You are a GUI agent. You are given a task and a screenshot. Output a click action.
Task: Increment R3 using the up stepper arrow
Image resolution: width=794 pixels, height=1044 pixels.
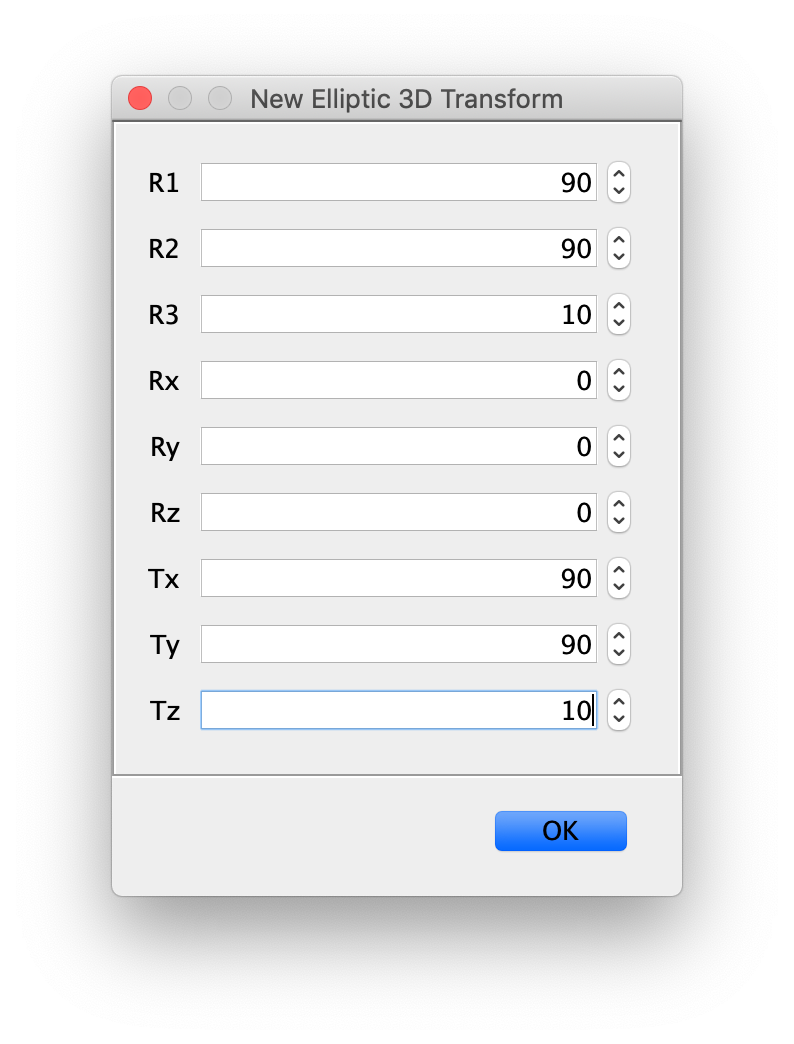[x=618, y=307]
